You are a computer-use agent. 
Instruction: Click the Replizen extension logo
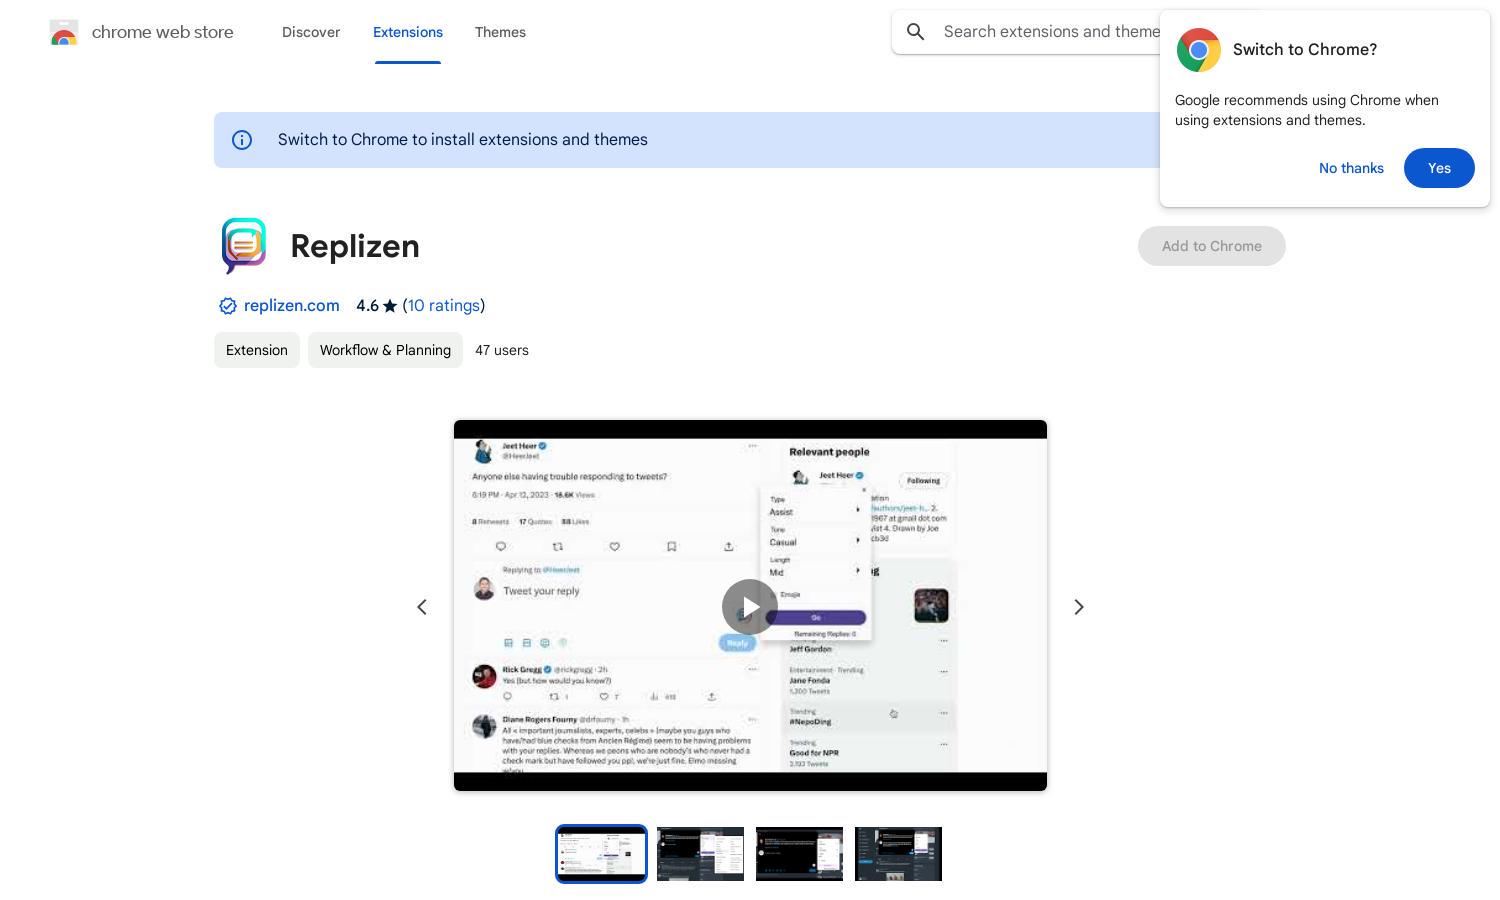click(x=244, y=246)
